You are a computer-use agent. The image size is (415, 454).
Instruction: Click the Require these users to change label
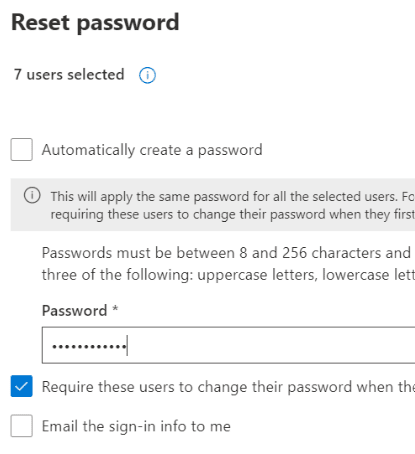[228, 387]
